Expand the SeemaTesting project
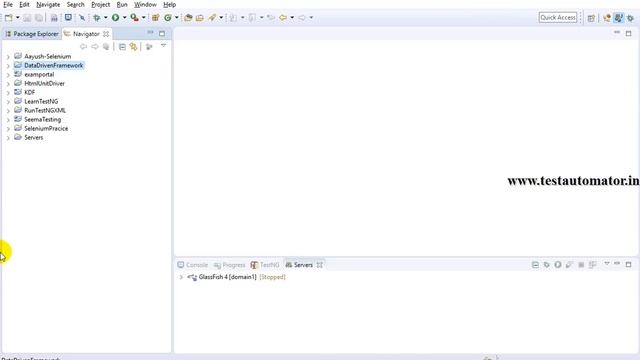 (x=8, y=120)
